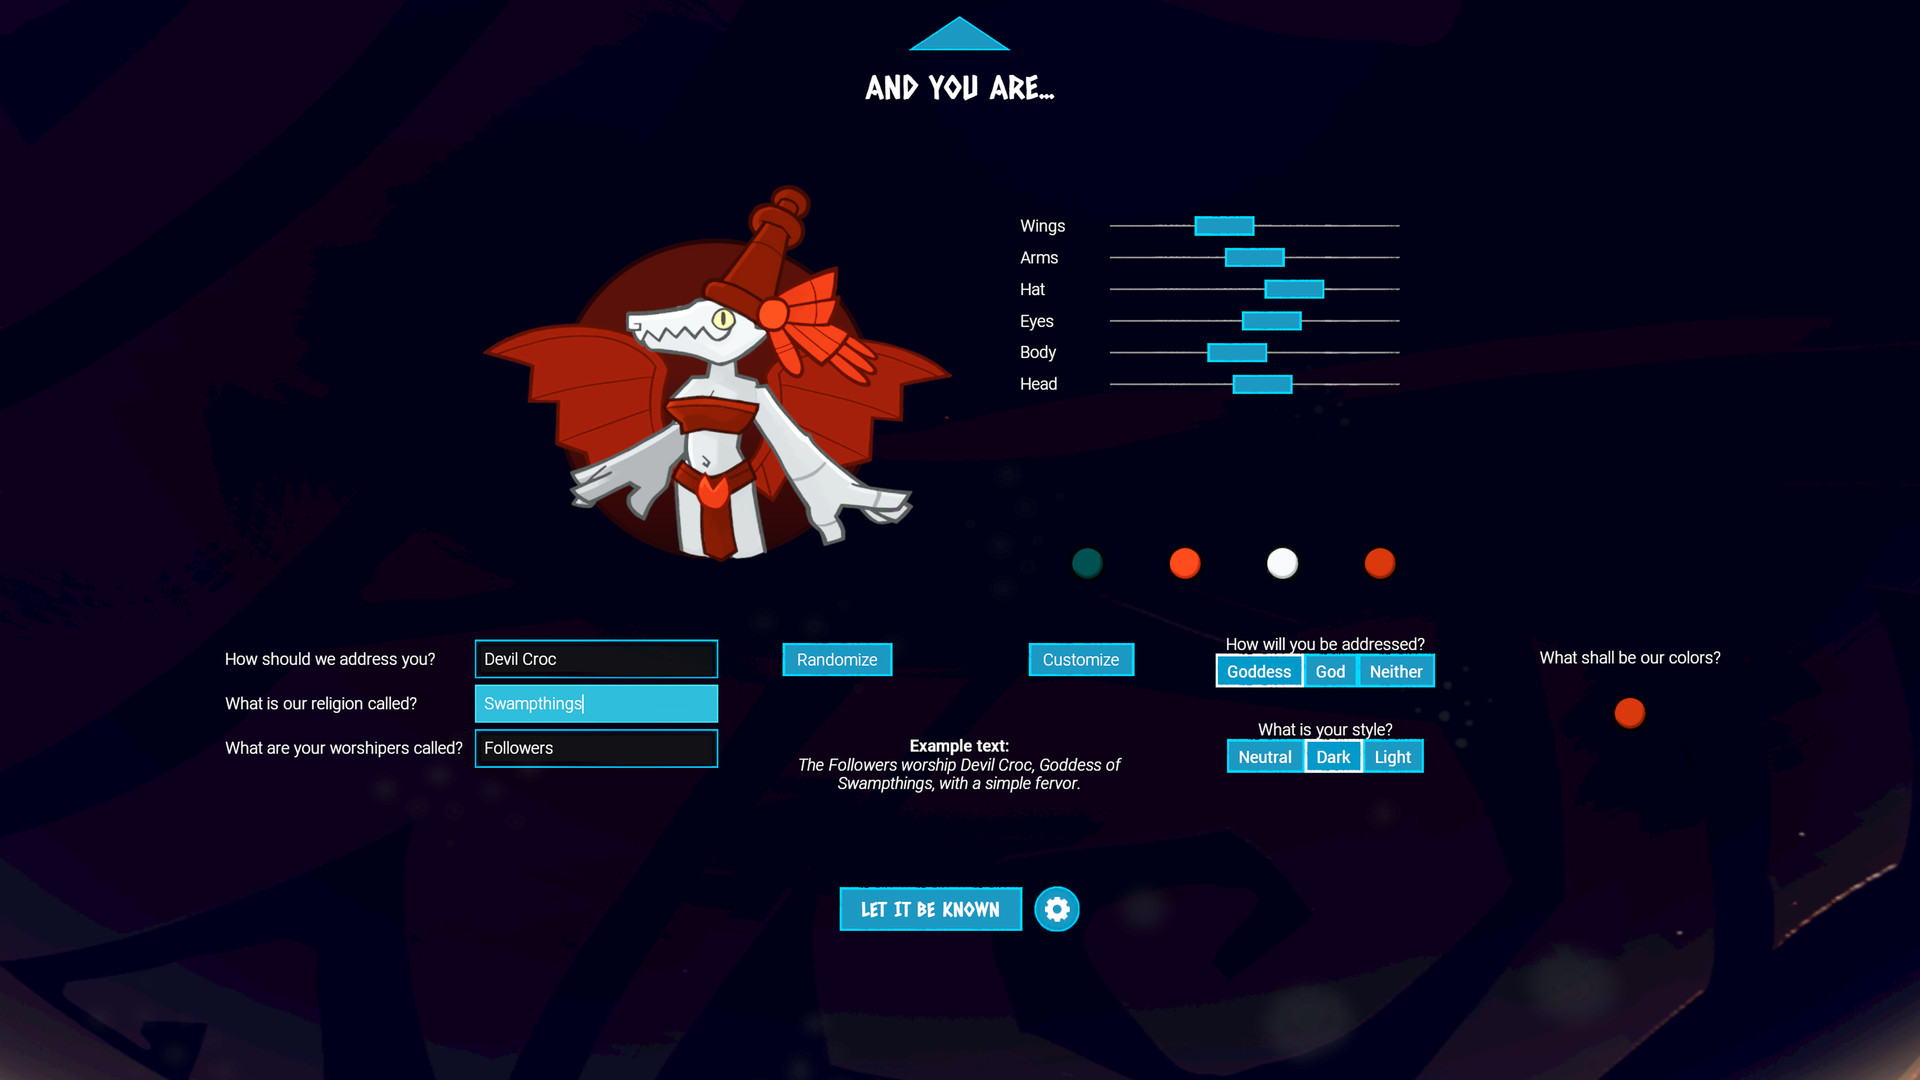Edit the character name input field

point(596,658)
